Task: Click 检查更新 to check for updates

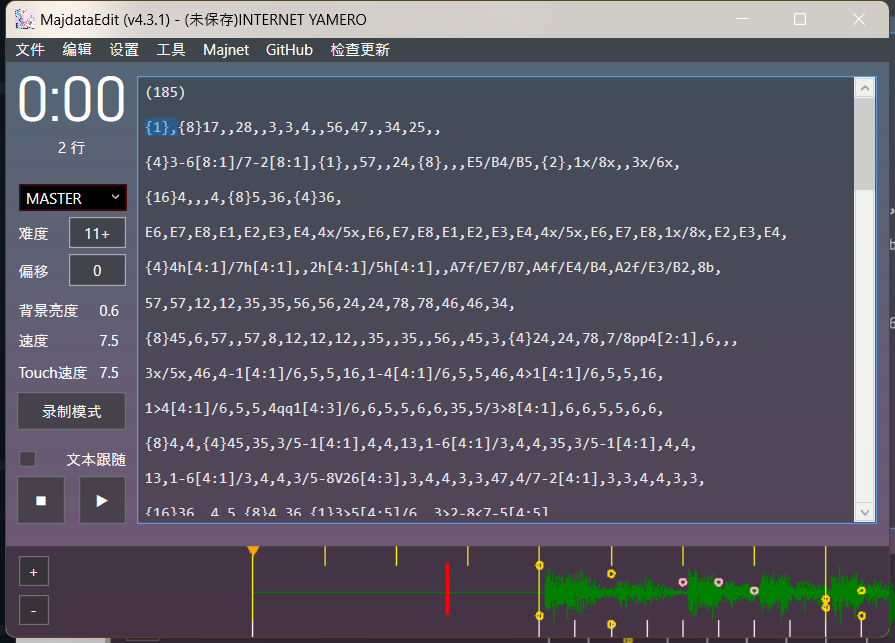Action: coord(360,50)
